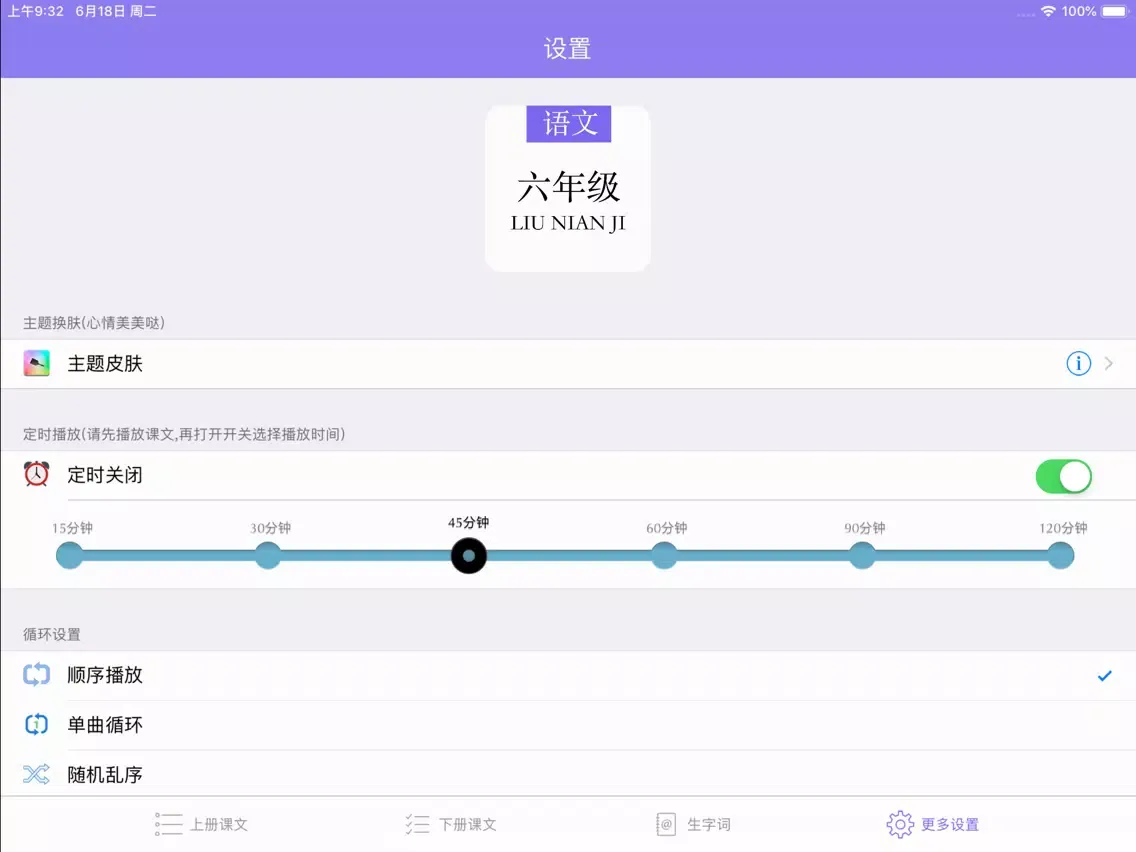This screenshot has height=852, width=1136.
Task: Tap the Wi-Fi status icon
Action: 1048,11
